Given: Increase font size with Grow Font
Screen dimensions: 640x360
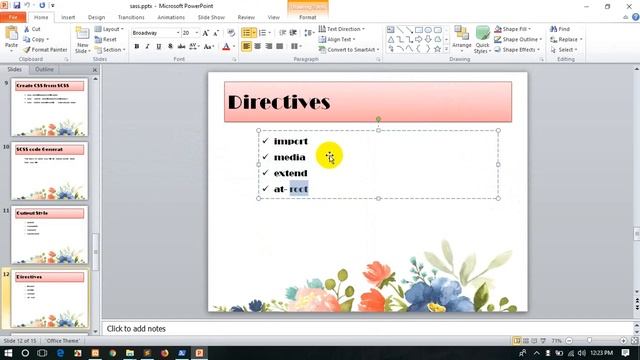Looking at the screenshot, I should [x=206, y=33].
